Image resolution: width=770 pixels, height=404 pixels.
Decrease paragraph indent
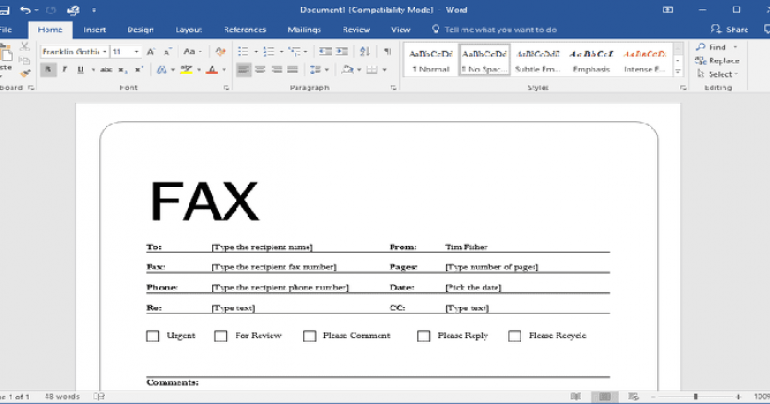(x=325, y=52)
